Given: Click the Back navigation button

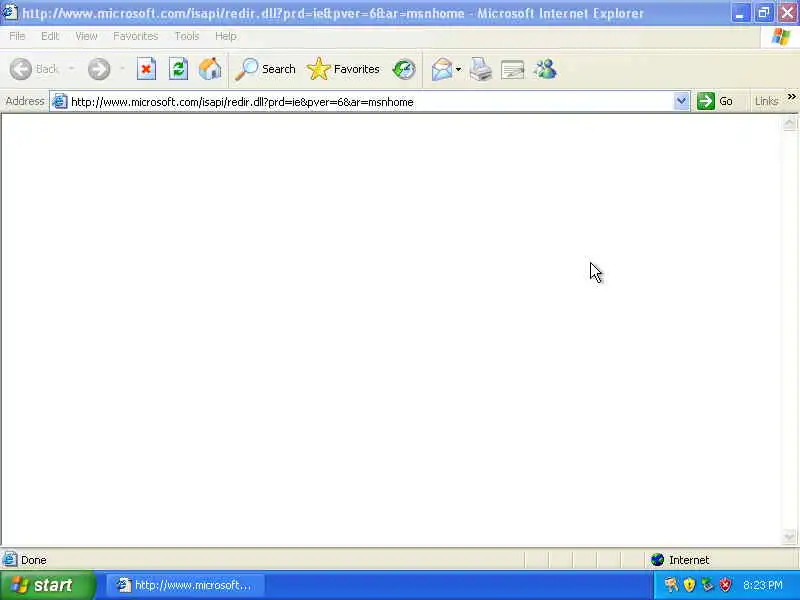Looking at the screenshot, I should tap(34, 69).
